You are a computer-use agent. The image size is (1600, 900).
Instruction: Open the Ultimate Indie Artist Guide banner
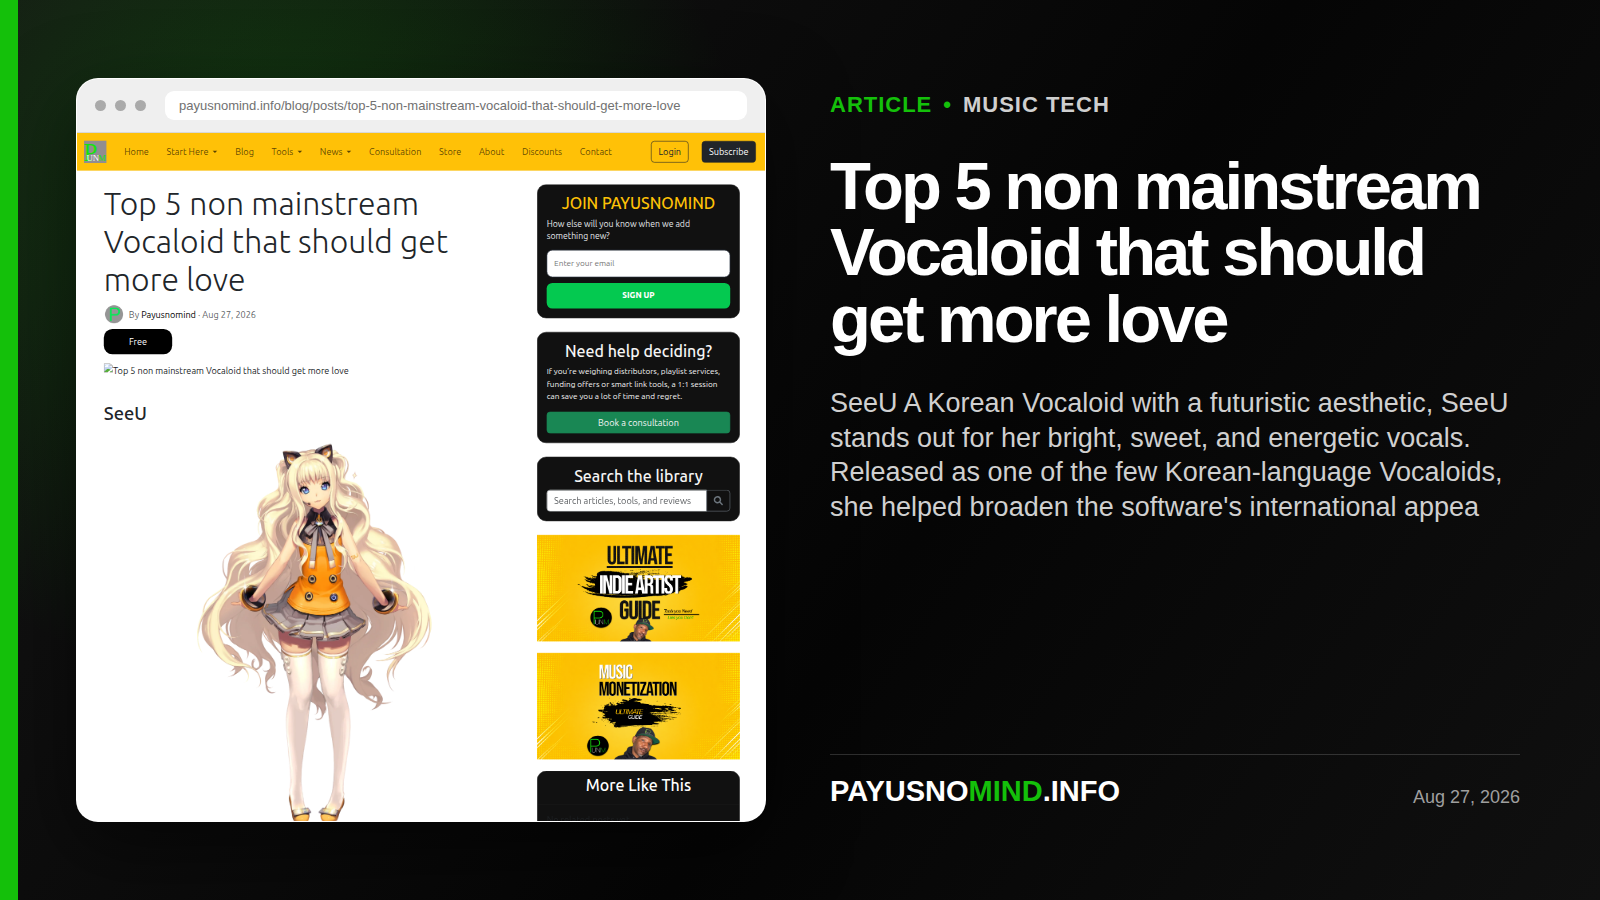coord(638,588)
